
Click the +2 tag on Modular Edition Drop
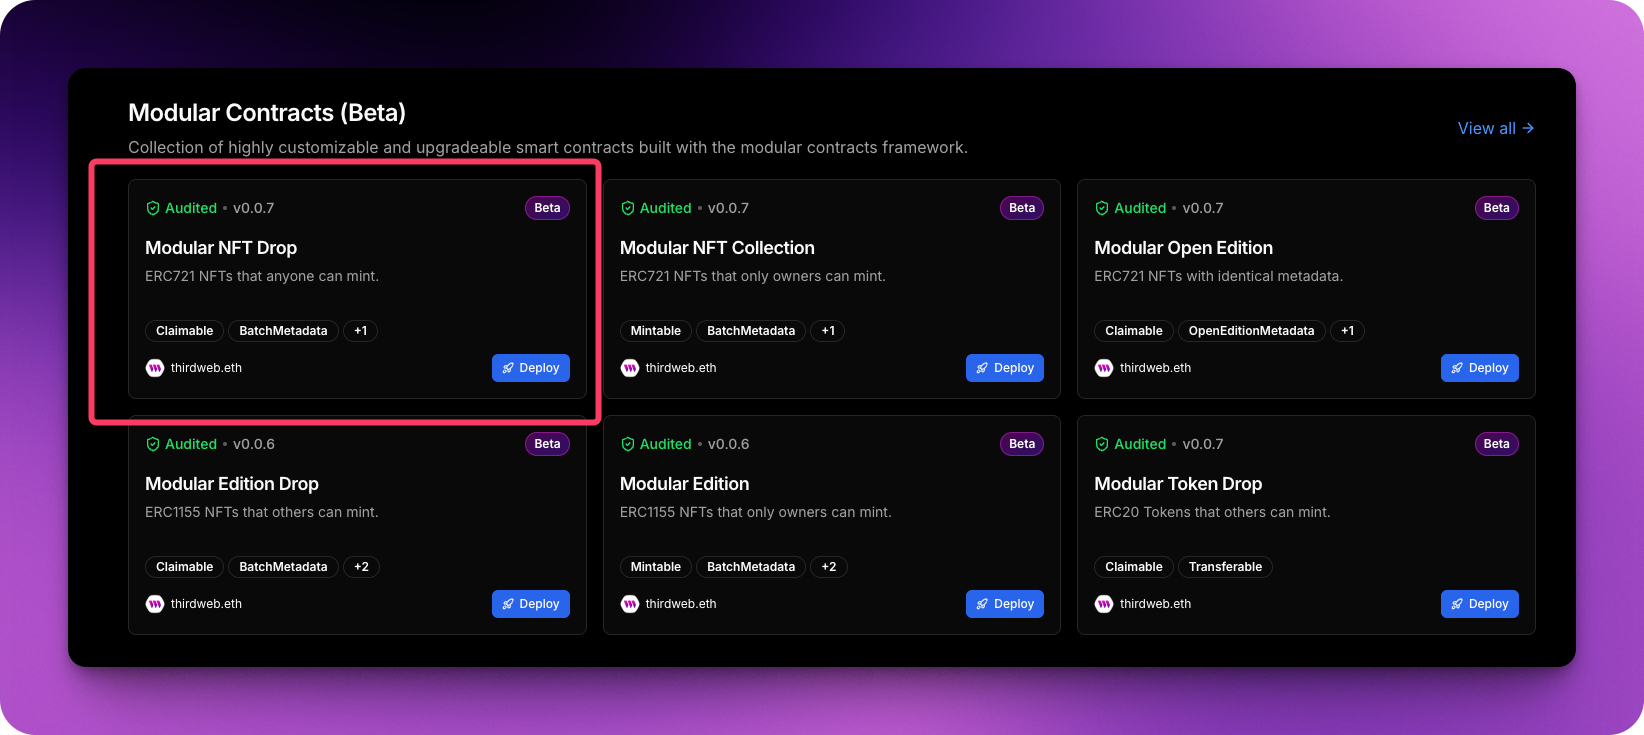[x=361, y=567]
